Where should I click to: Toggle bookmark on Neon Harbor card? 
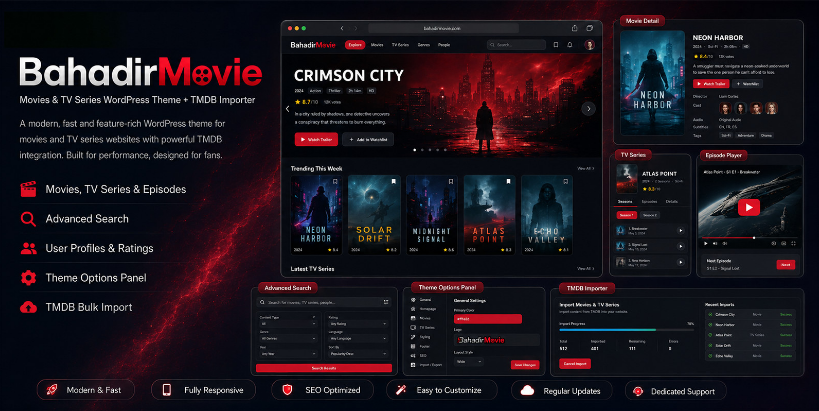(x=335, y=182)
